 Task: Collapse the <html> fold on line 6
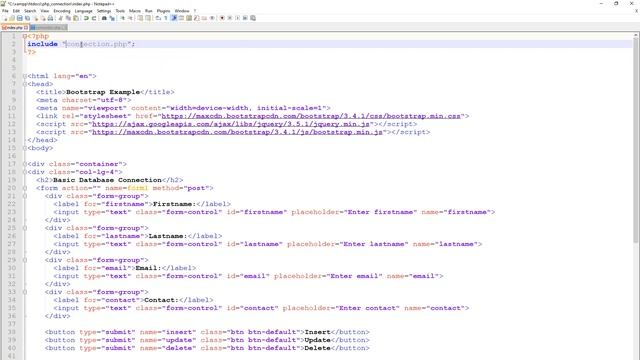pyautogui.click(x=24, y=76)
